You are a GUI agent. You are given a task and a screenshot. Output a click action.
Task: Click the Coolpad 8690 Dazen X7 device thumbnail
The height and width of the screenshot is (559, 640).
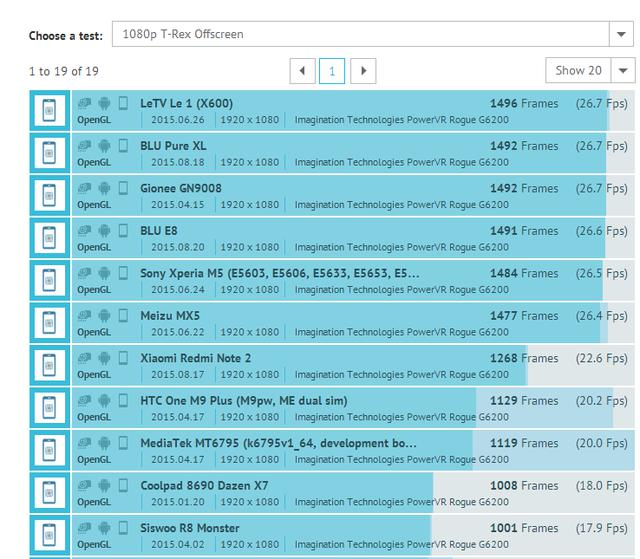pyautogui.click(x=49, y=493)
